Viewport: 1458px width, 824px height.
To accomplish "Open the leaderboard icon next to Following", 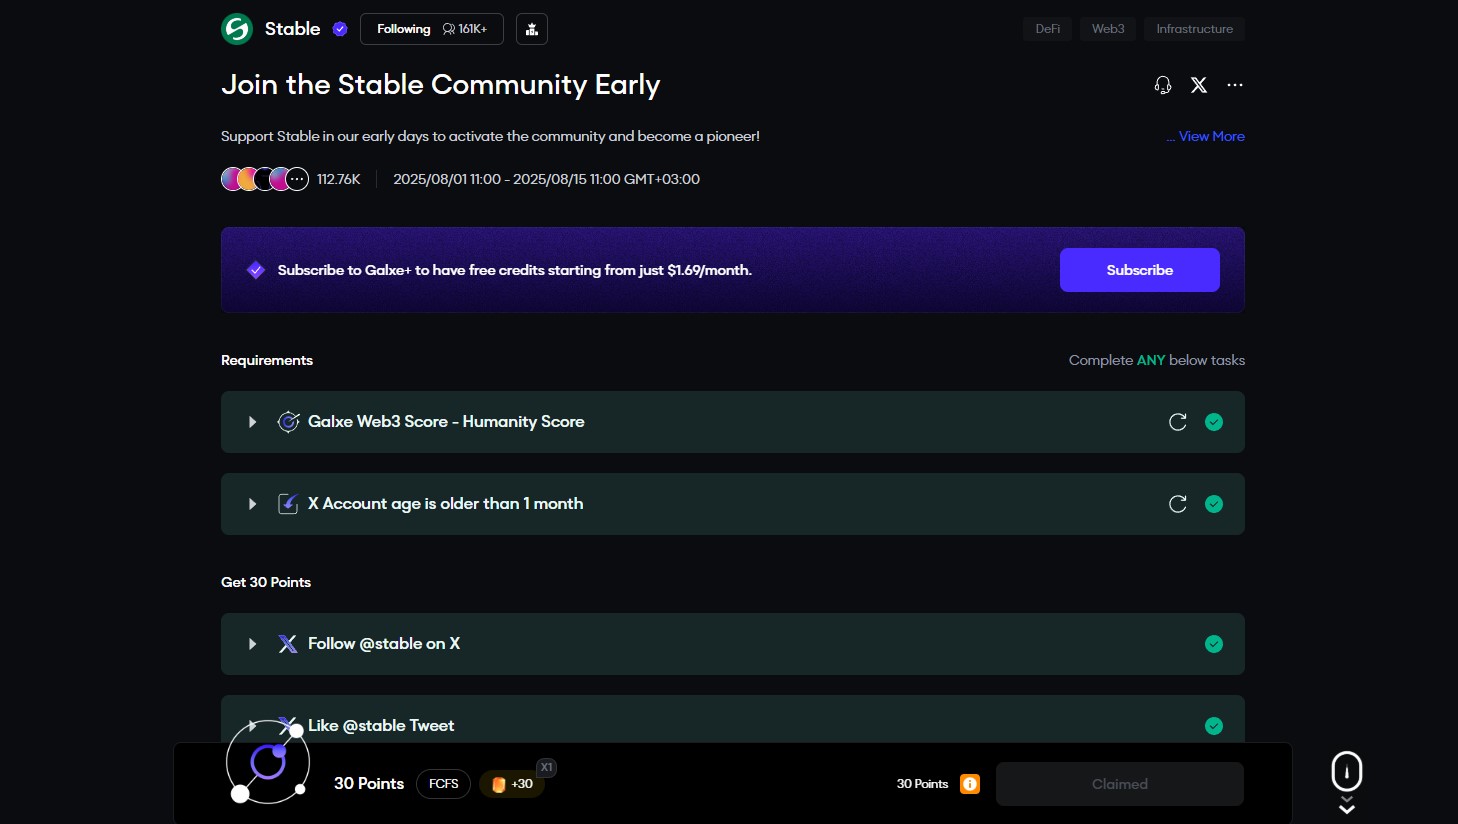I will pos(532,29).
